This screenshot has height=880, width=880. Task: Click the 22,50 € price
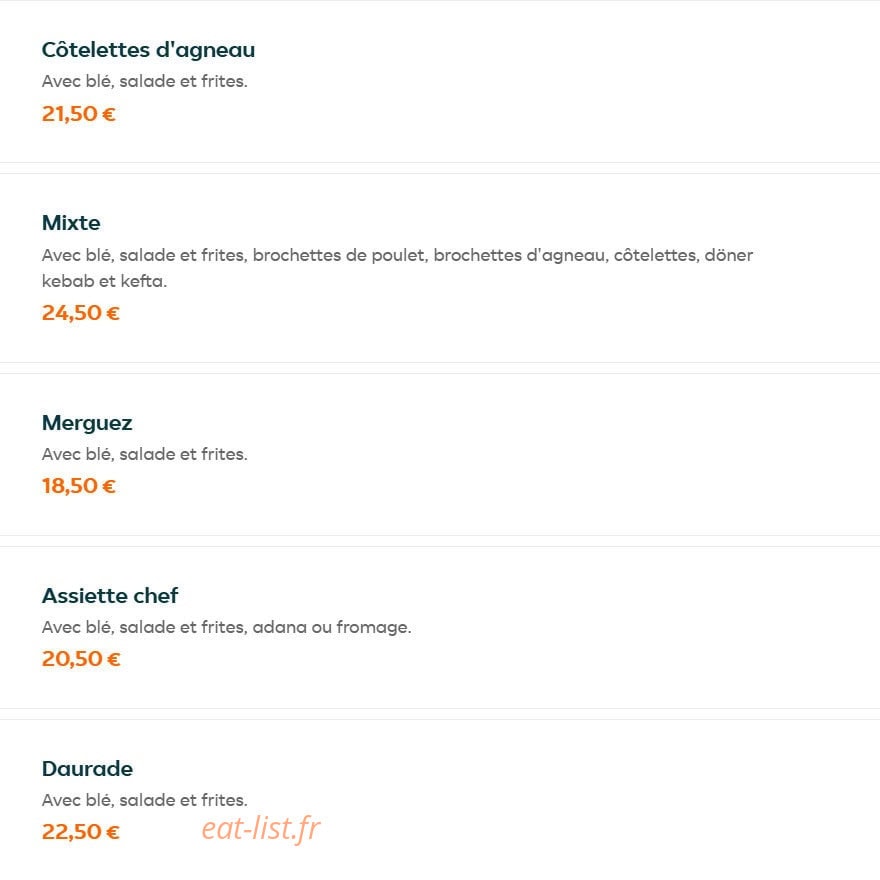[81, 831]
